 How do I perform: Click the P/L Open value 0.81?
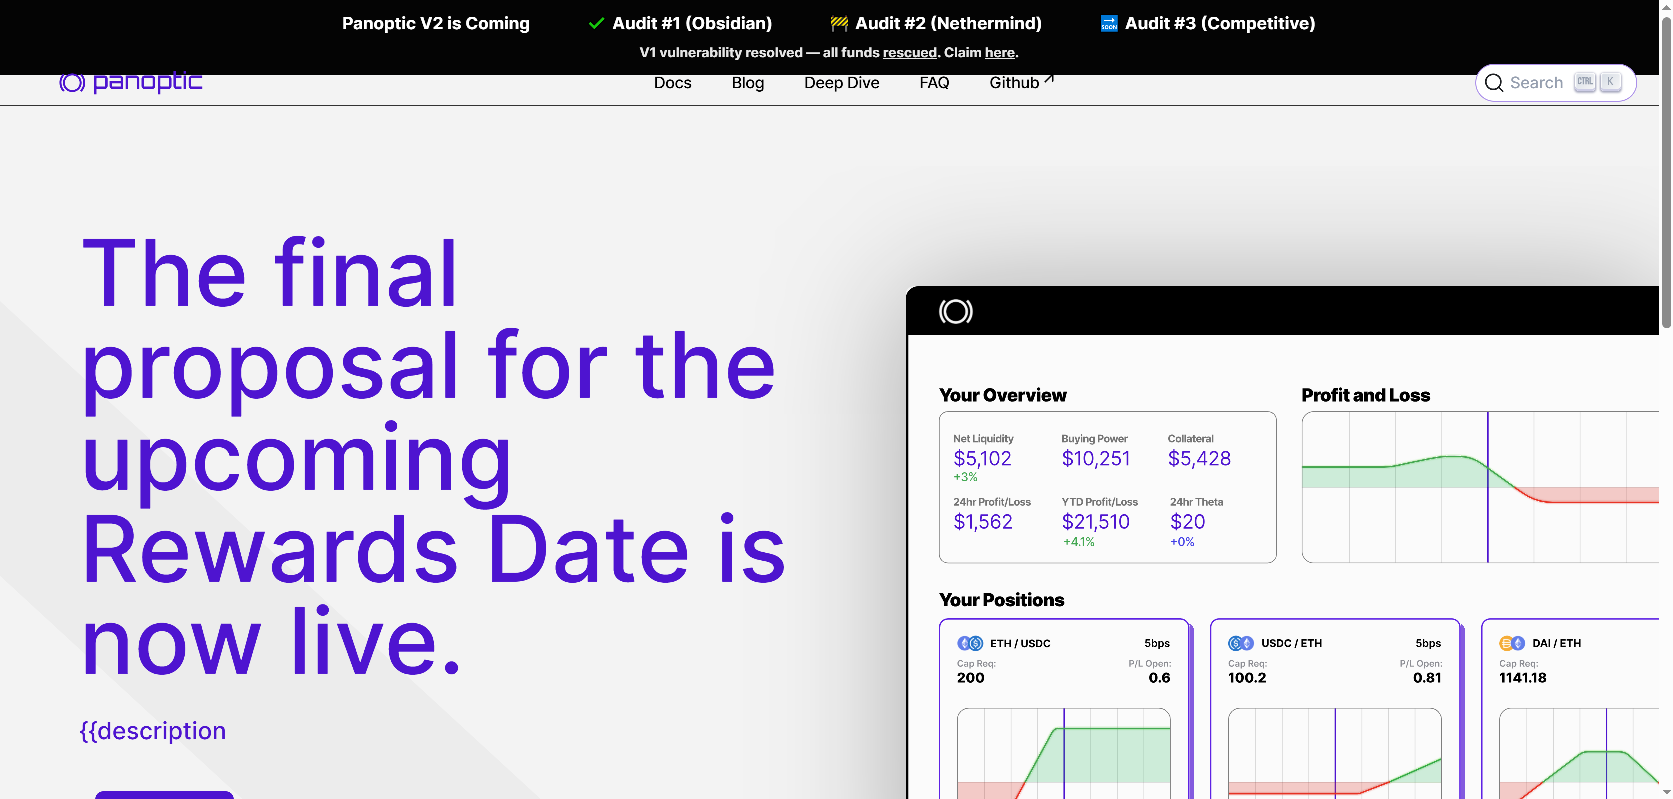click(1427, 678)
